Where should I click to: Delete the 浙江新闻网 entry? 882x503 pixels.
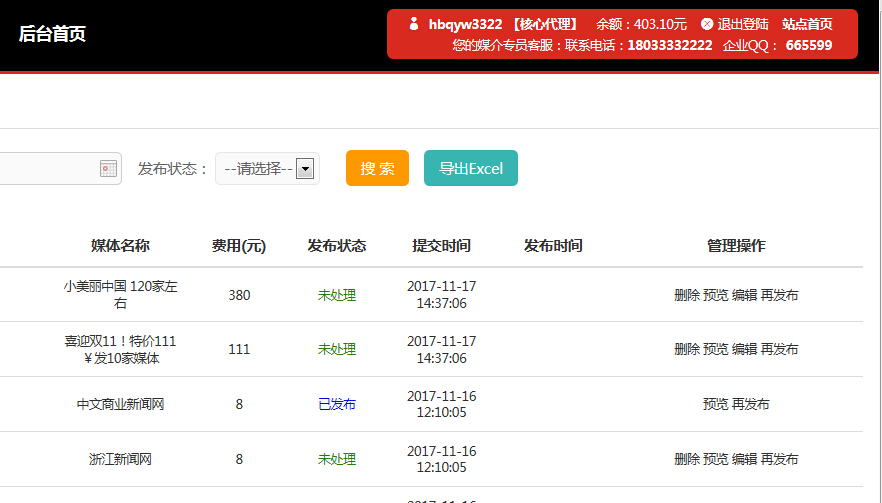pos(687,459)
